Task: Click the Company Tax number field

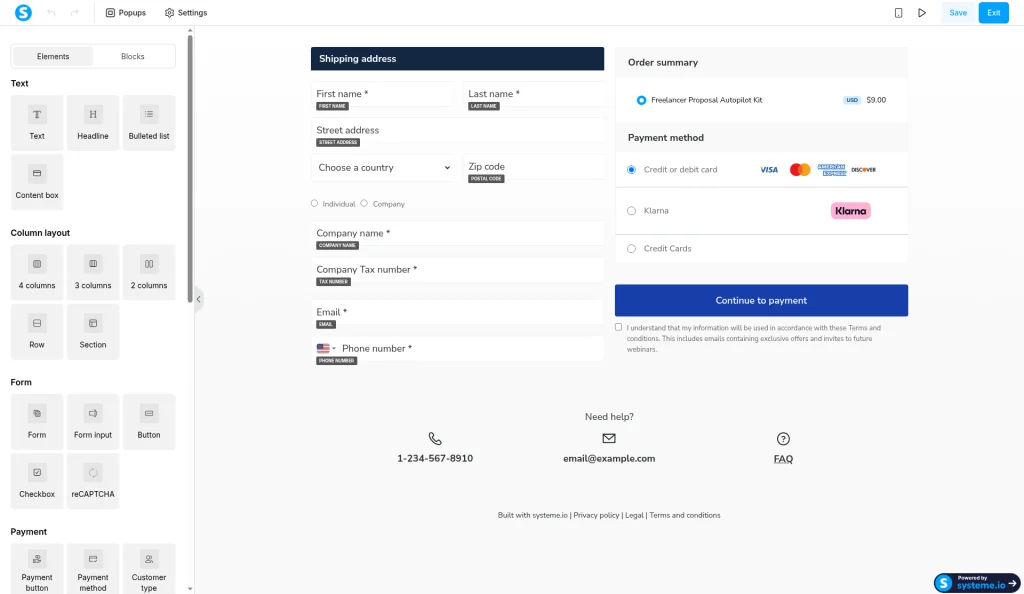Action: coord(457,270)
